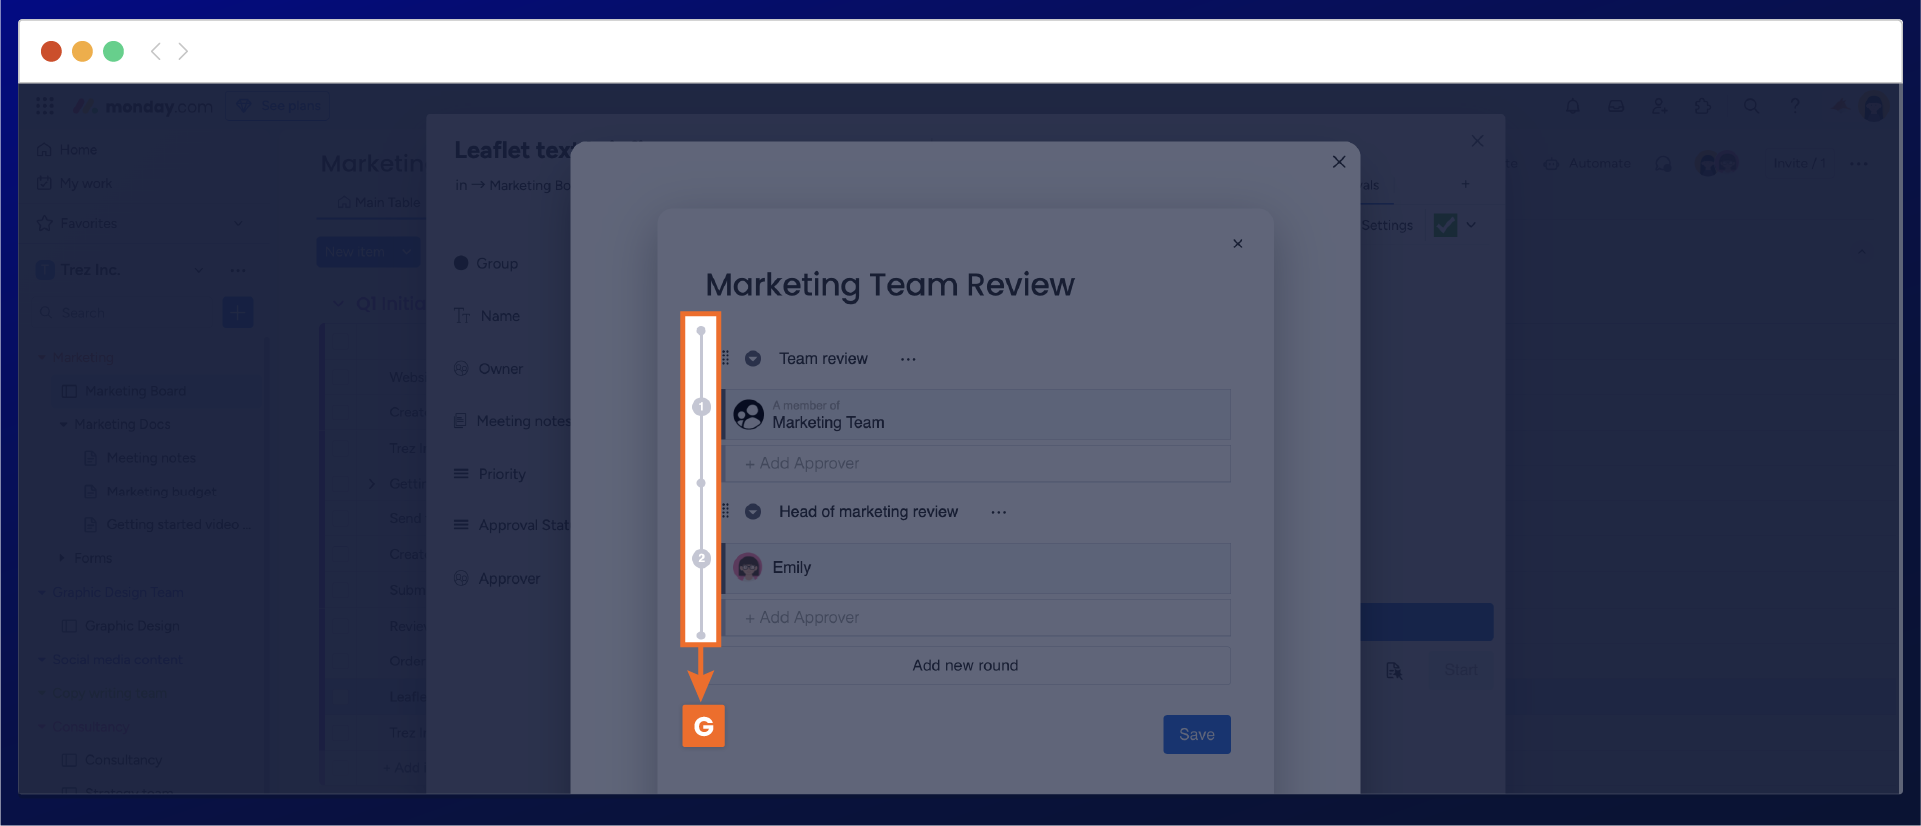Open the help question mark

coord(1795,106)
